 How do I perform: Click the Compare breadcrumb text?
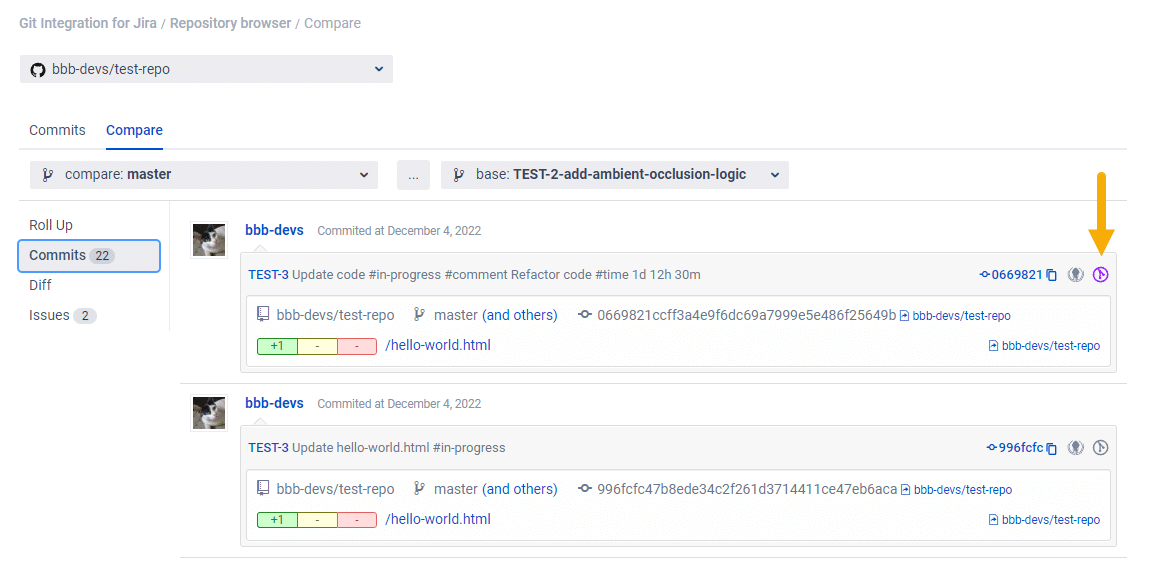332,23
